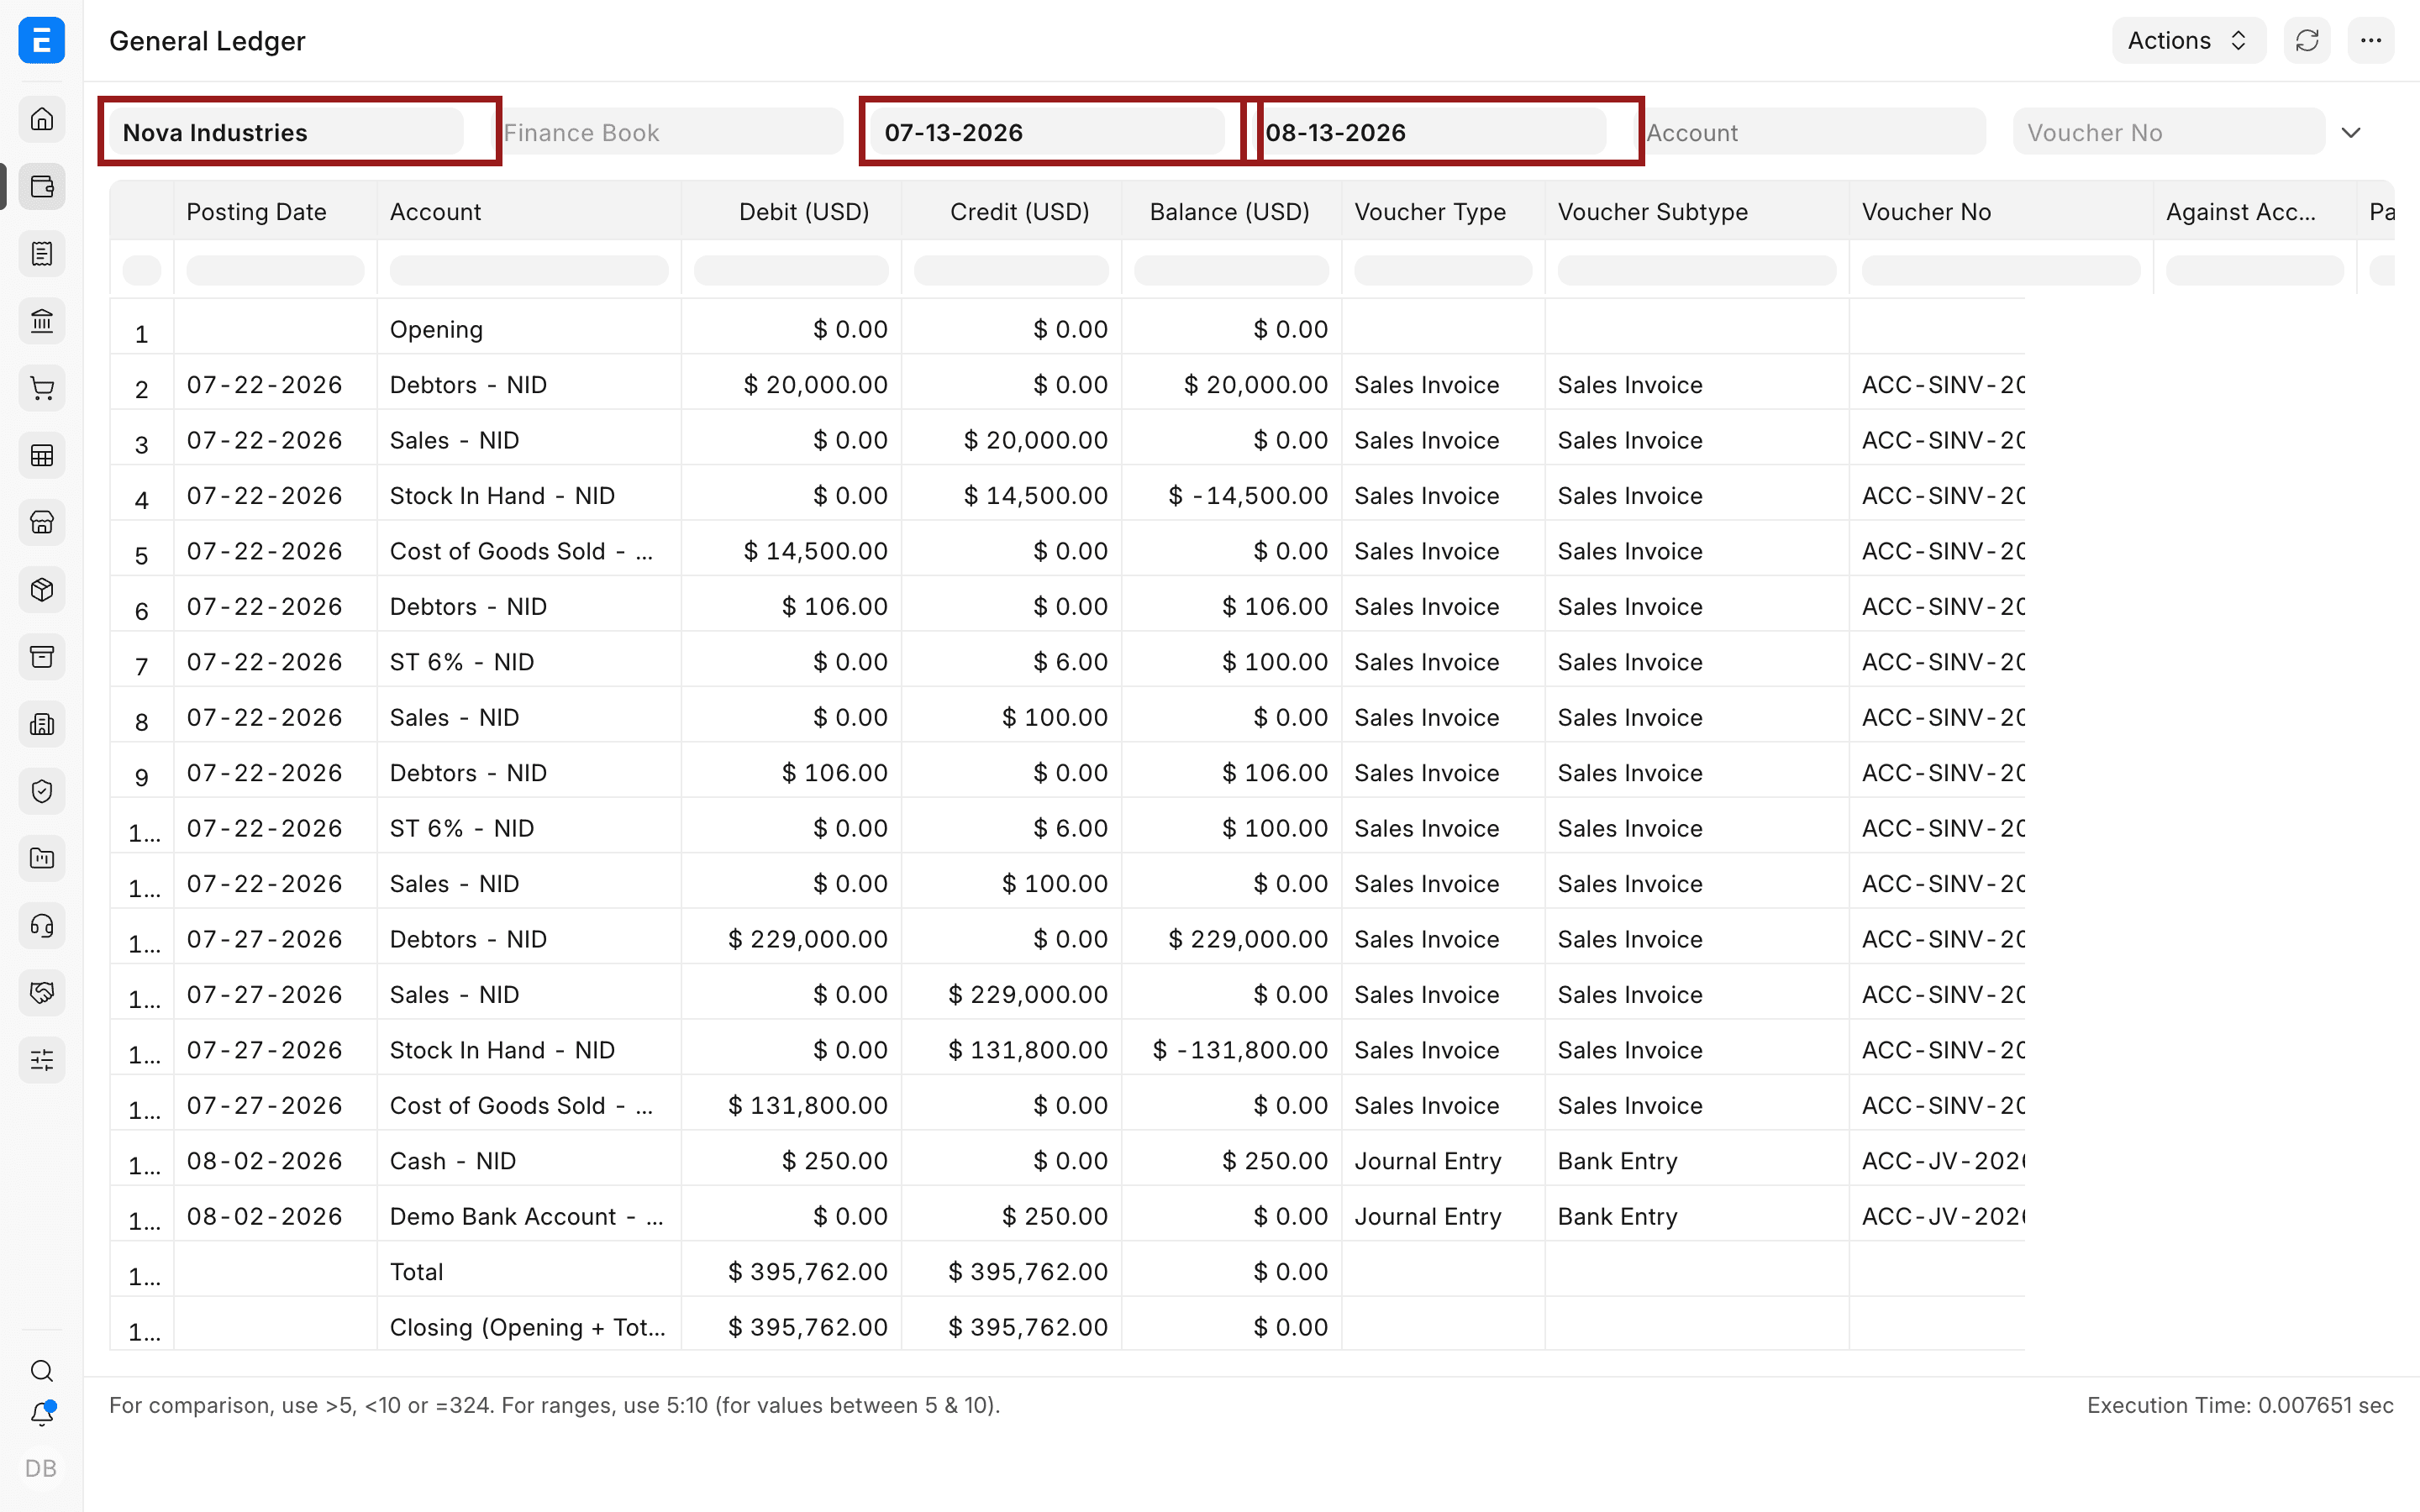Click the table grid sidebar icon
This screenshot has height=1512, width=2420.
tap(41, 455)
